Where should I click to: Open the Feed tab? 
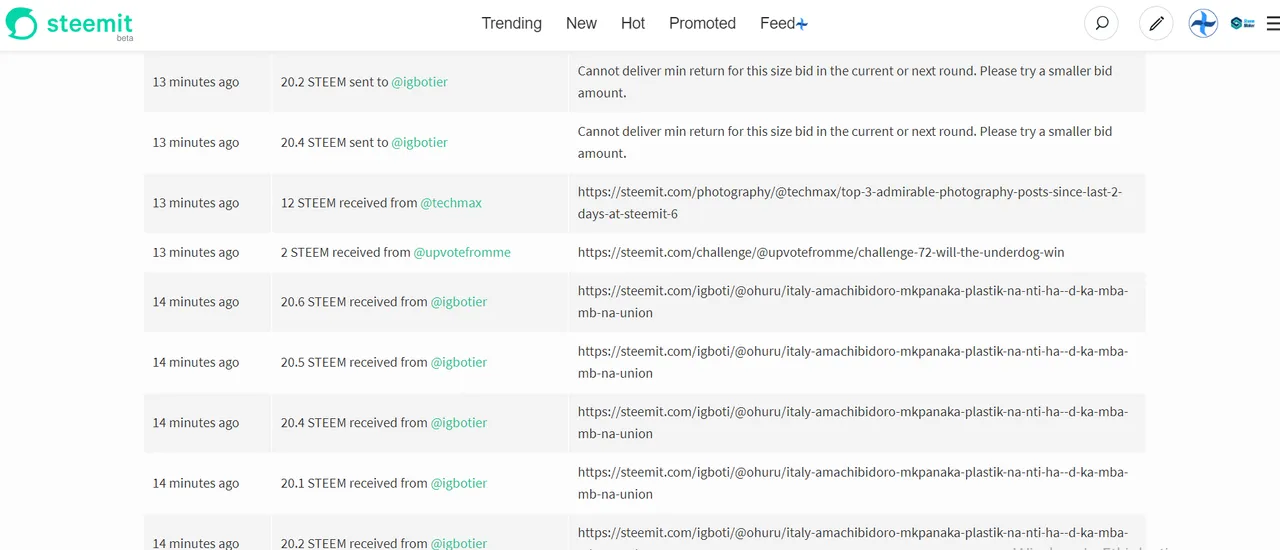click(x=783, y=23)
